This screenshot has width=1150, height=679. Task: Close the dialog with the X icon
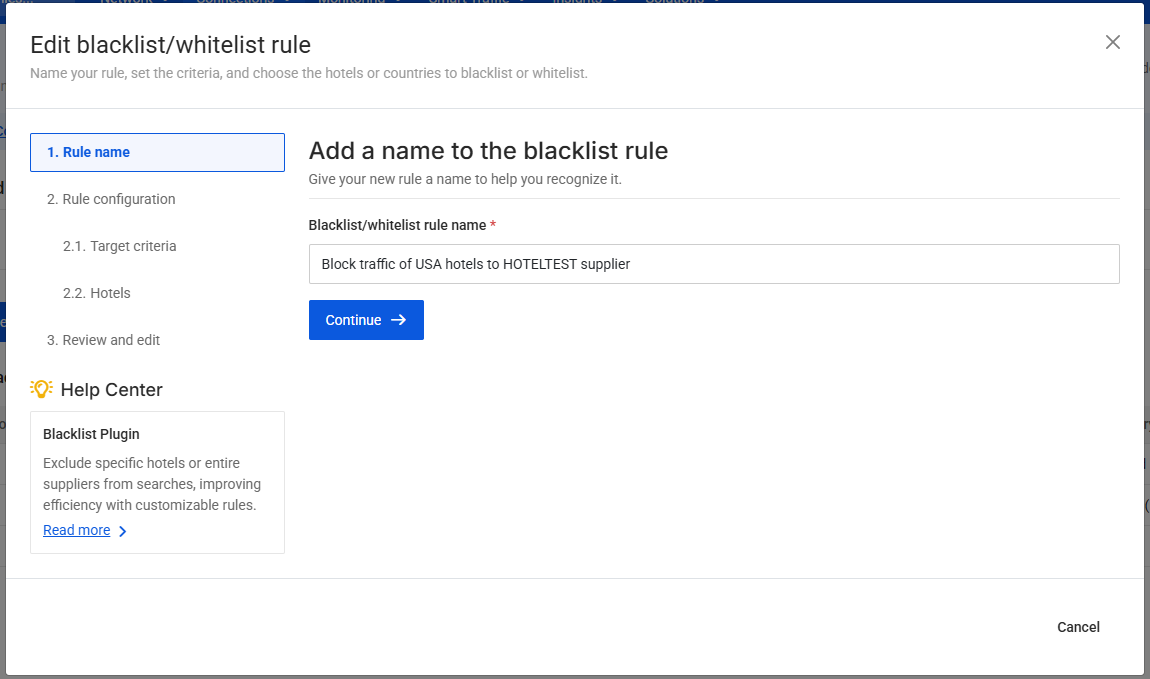coord(1112,42)
